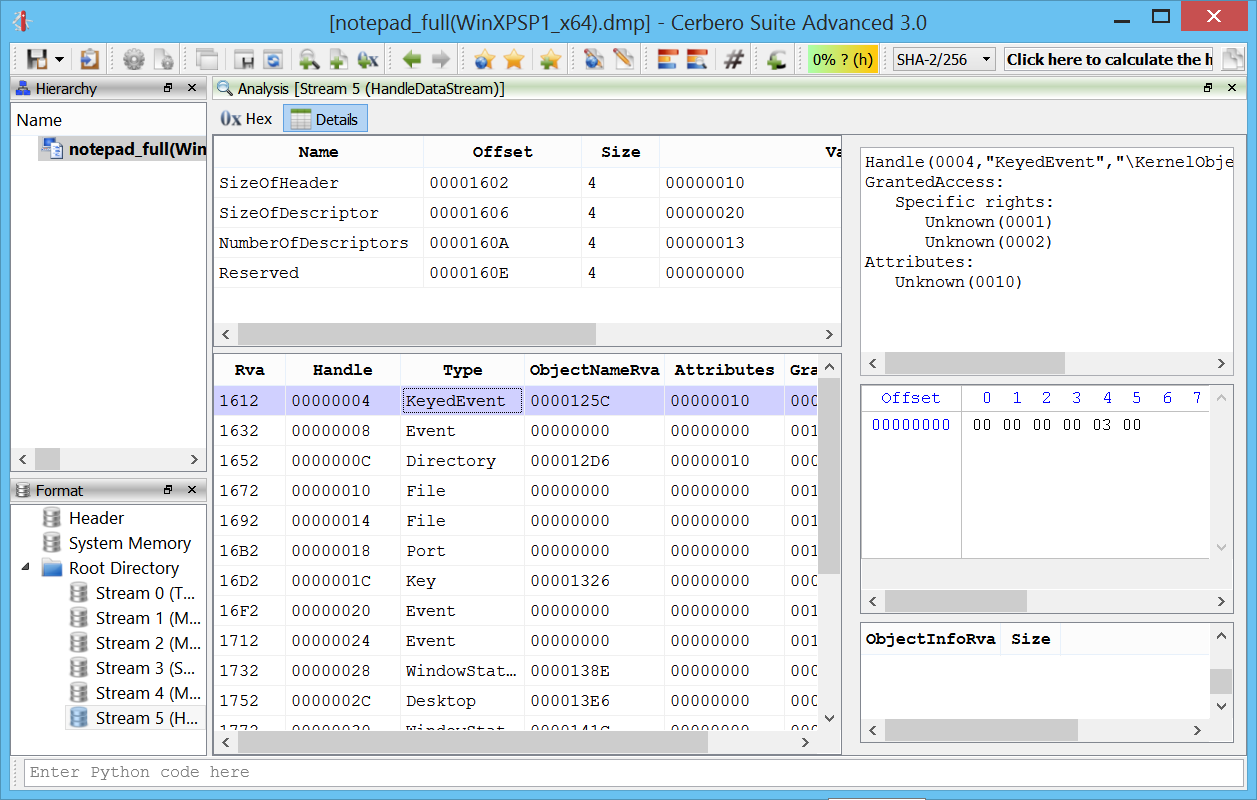Click the window refresh icon

pyautogui.click(x=273, y=59)
